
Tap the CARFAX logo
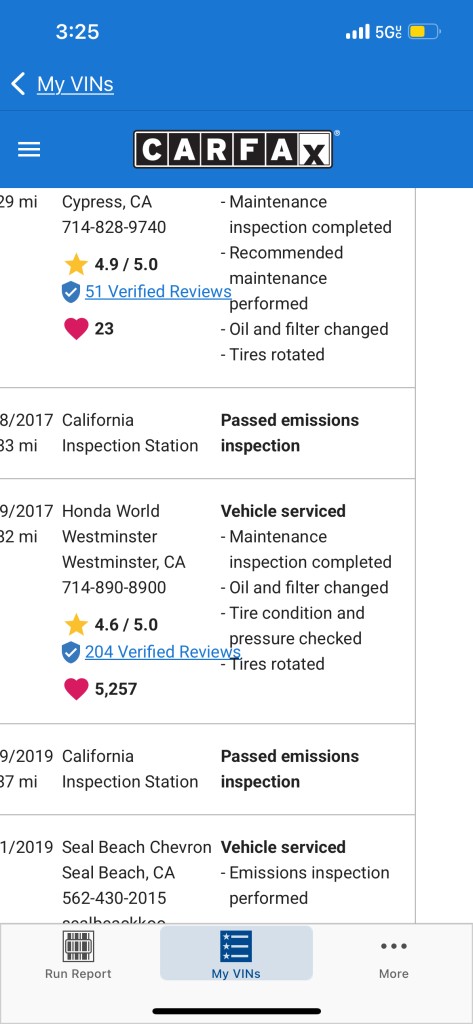click(x=233, y=150)
